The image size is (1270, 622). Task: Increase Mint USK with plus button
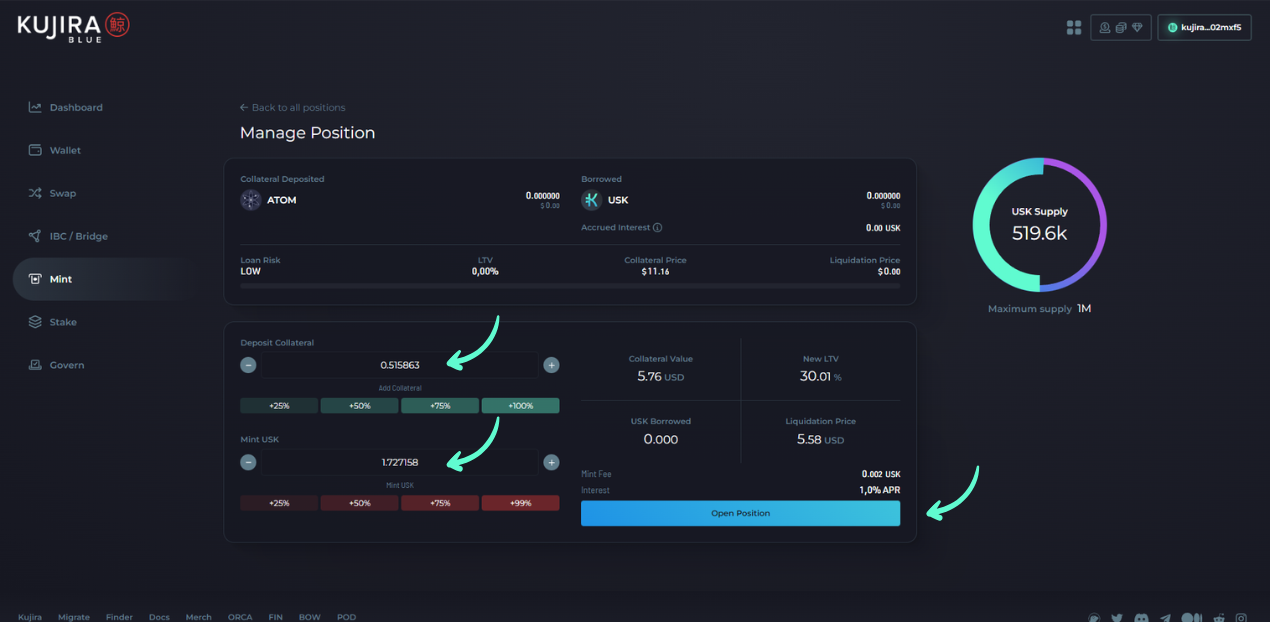[551, 462]
